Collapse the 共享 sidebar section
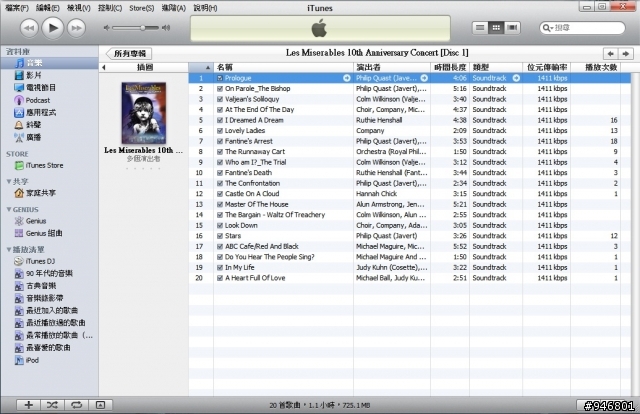Image resolution: width=640 pixels, height=414 pixels. 9,181
